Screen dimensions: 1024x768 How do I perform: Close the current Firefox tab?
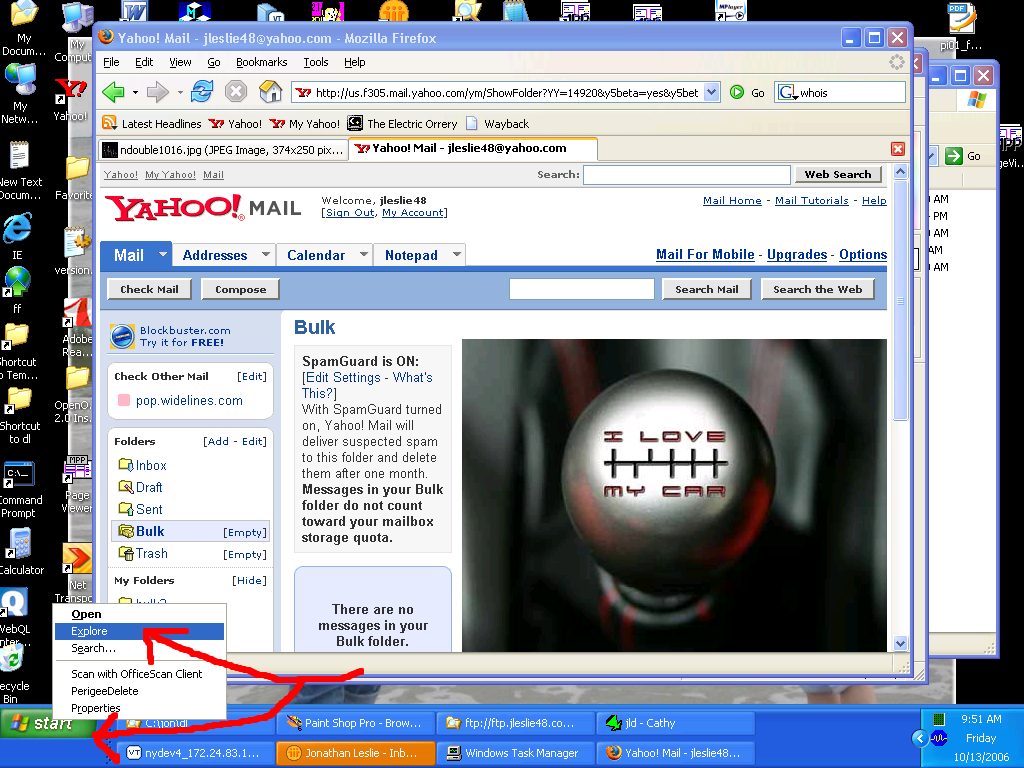click(x=897, y=149)
